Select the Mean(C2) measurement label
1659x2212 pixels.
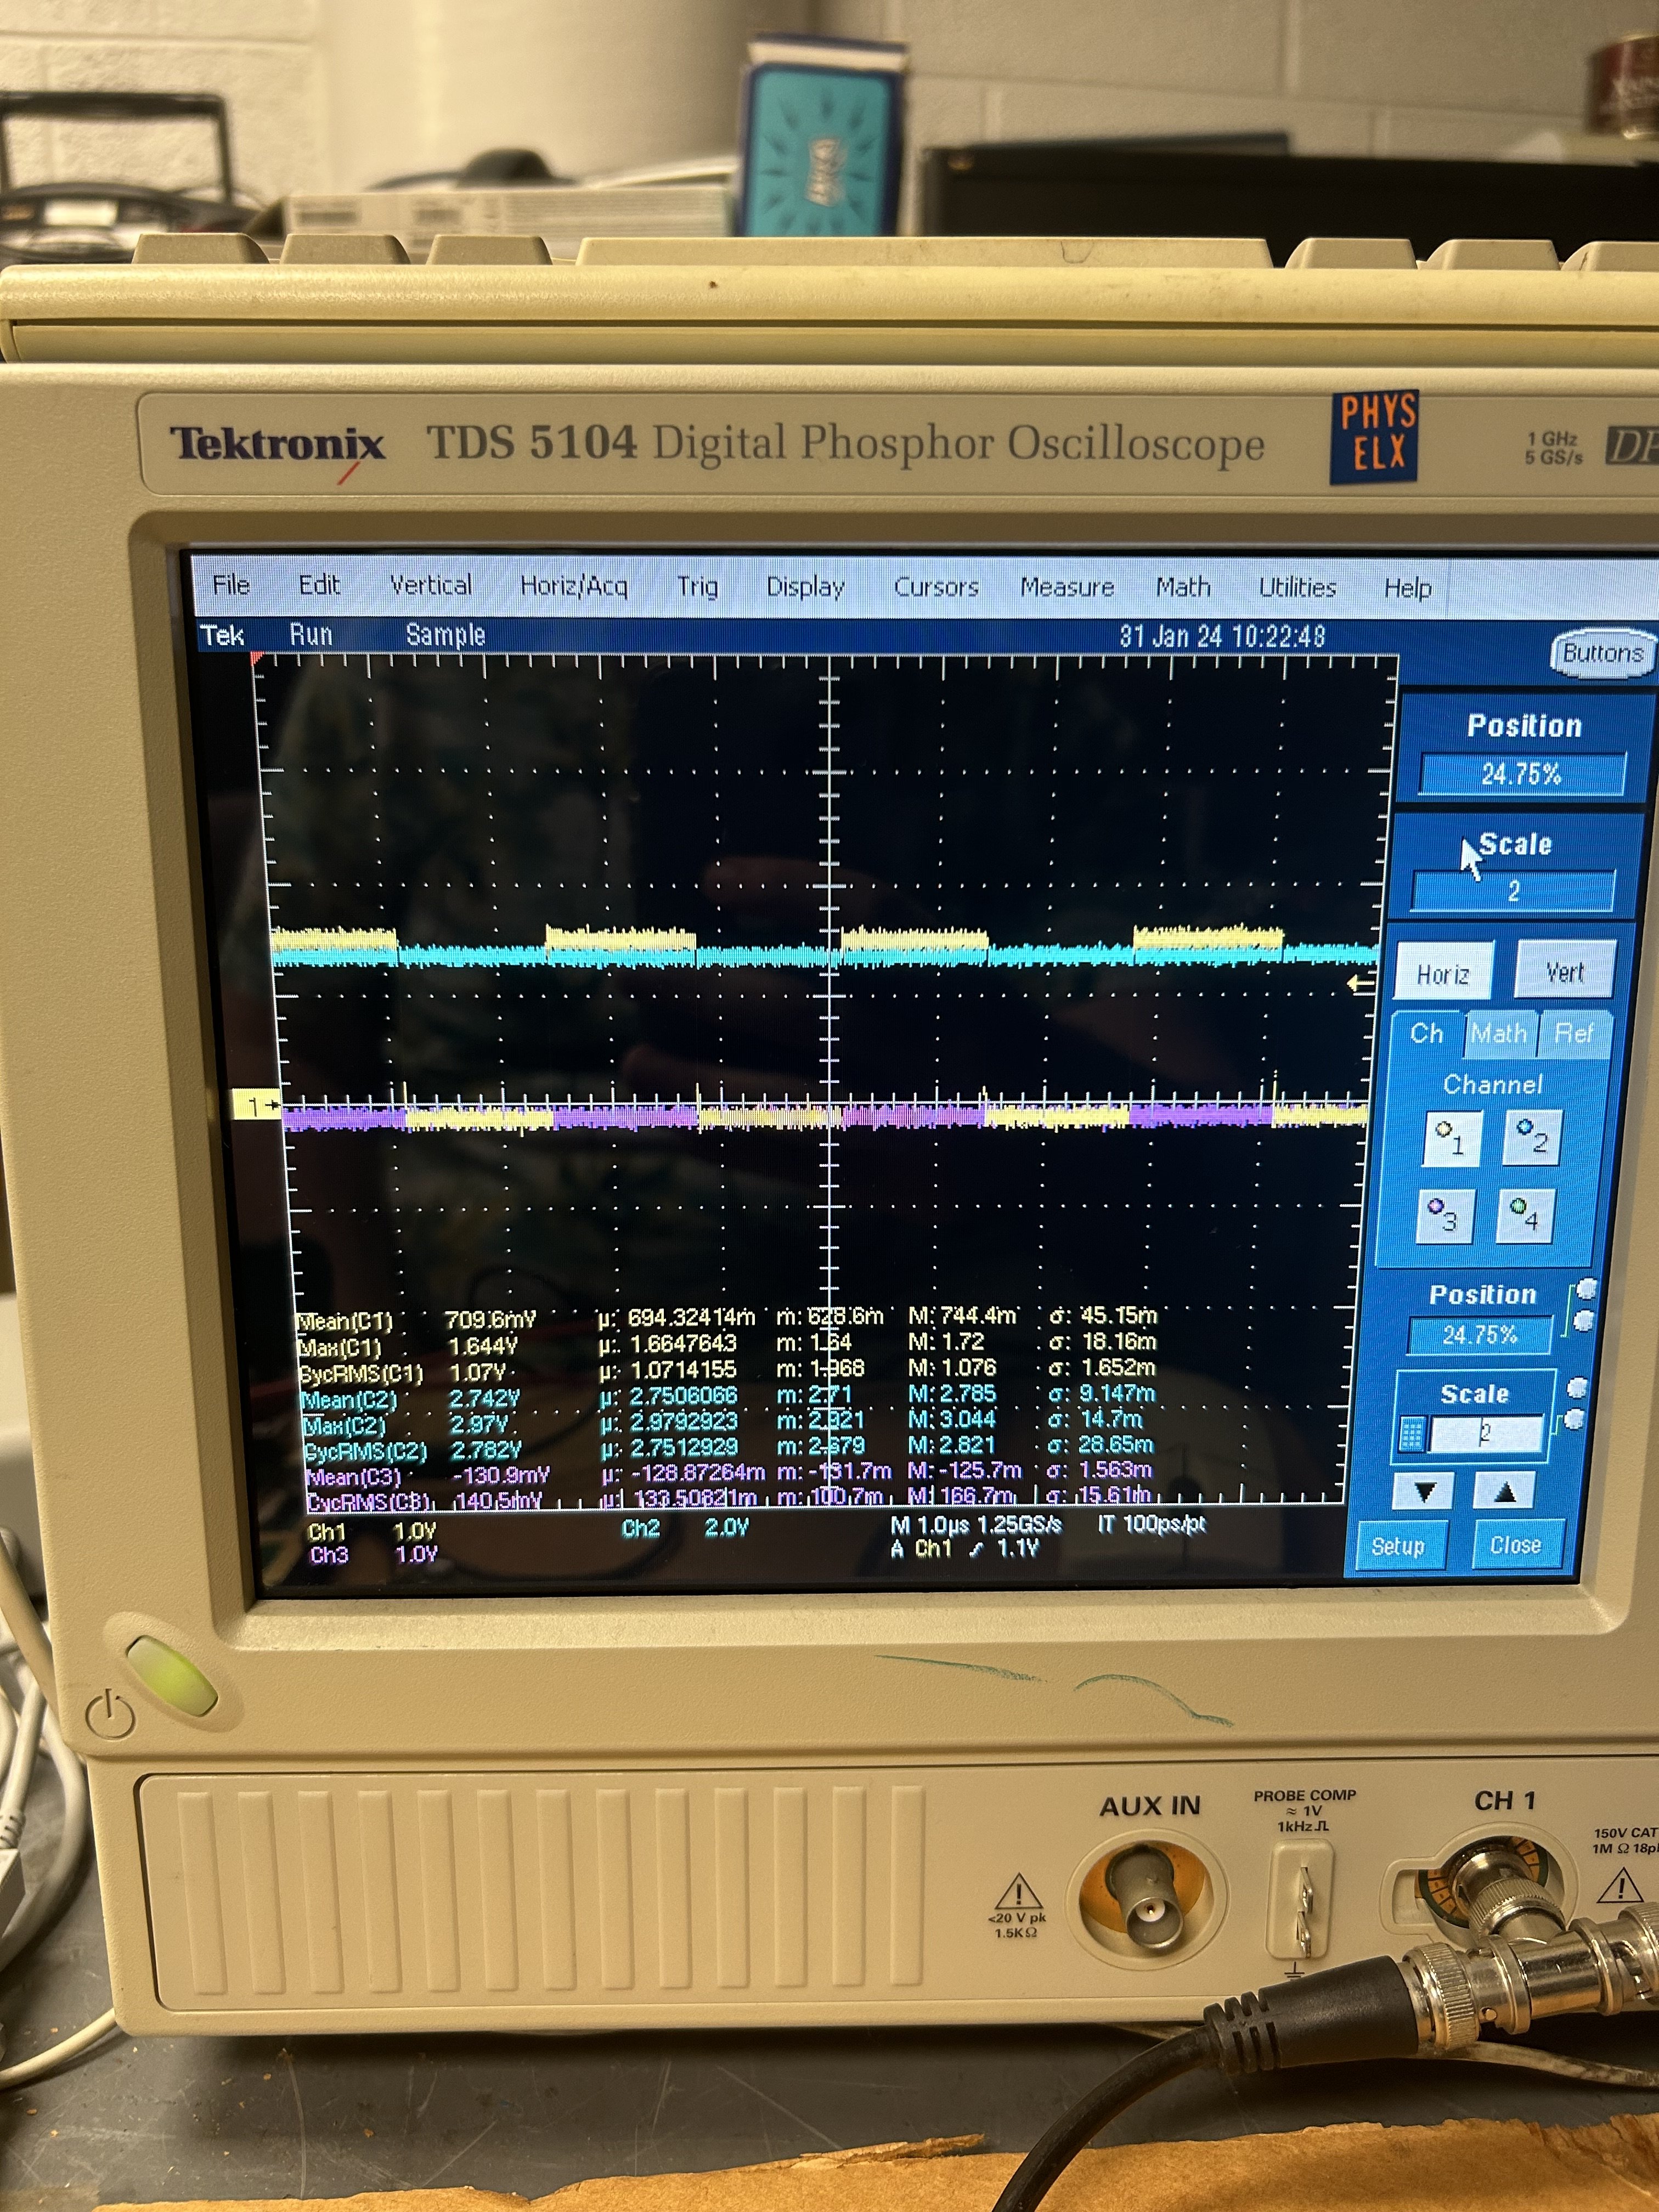350,1400
